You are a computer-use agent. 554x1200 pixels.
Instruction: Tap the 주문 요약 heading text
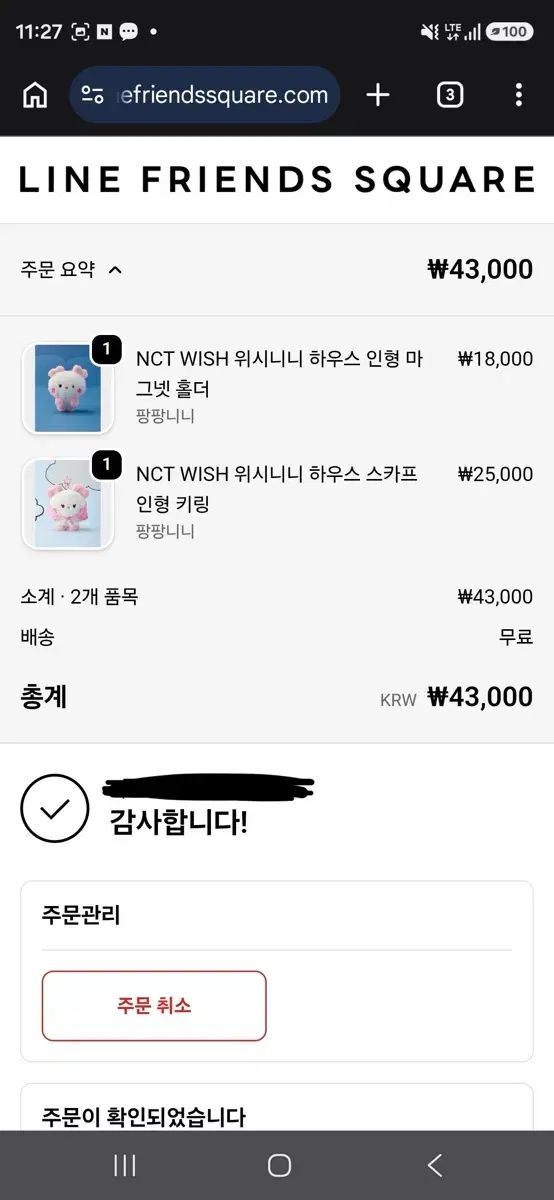pos(57,270)
